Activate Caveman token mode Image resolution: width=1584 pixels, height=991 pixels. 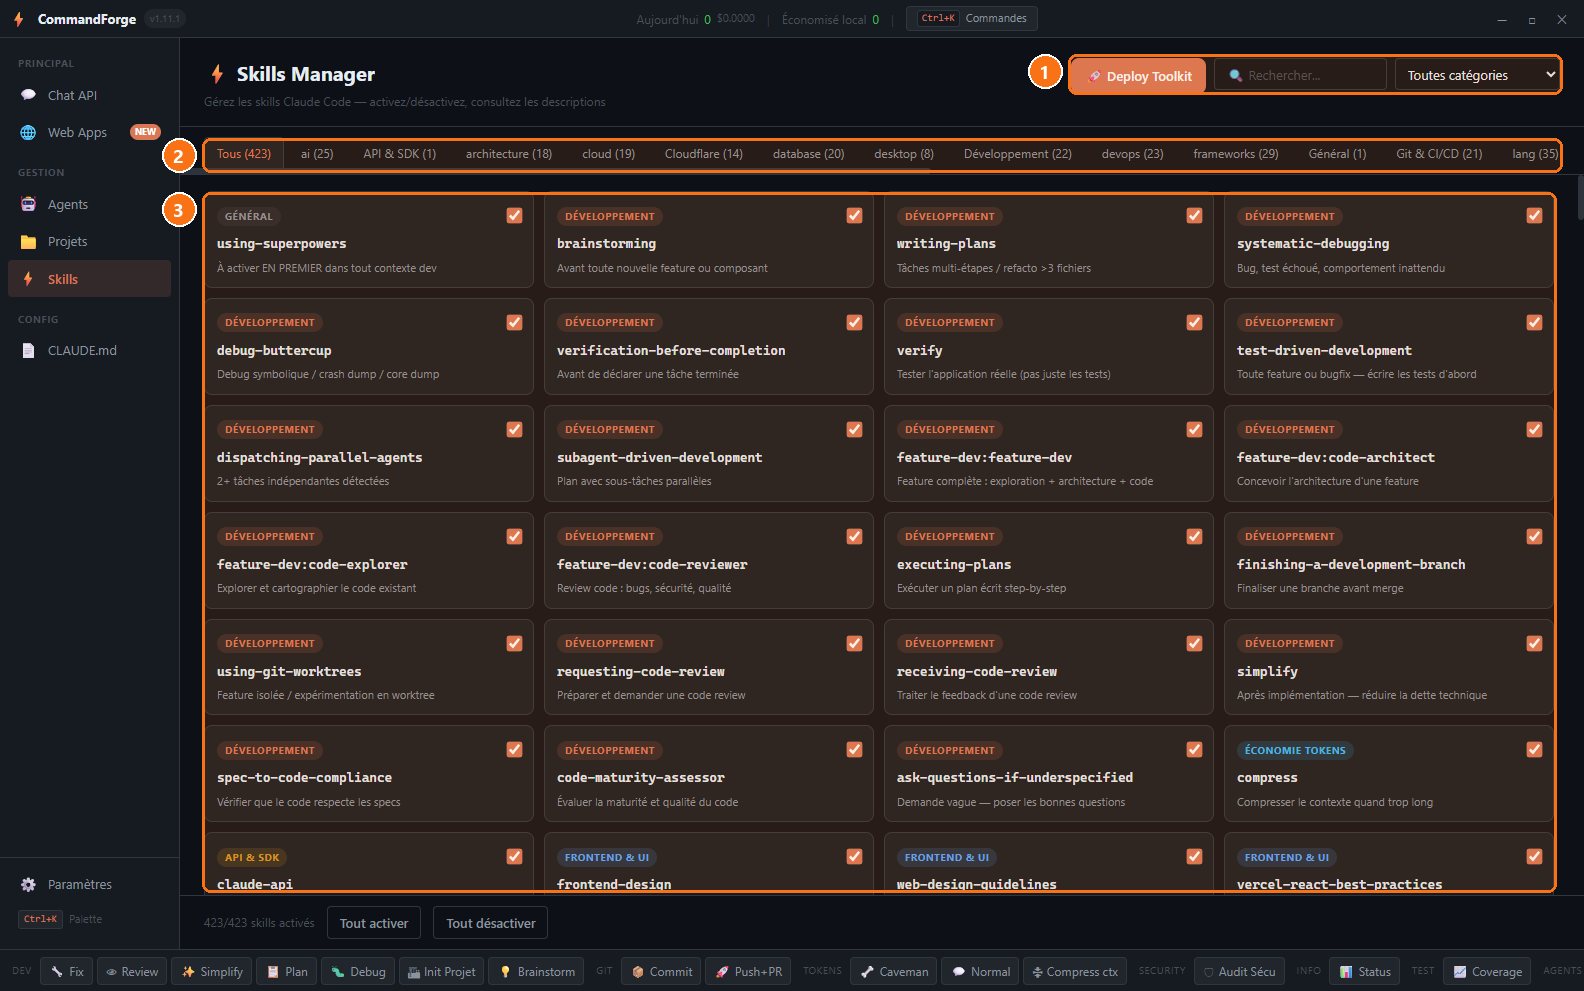894,971
